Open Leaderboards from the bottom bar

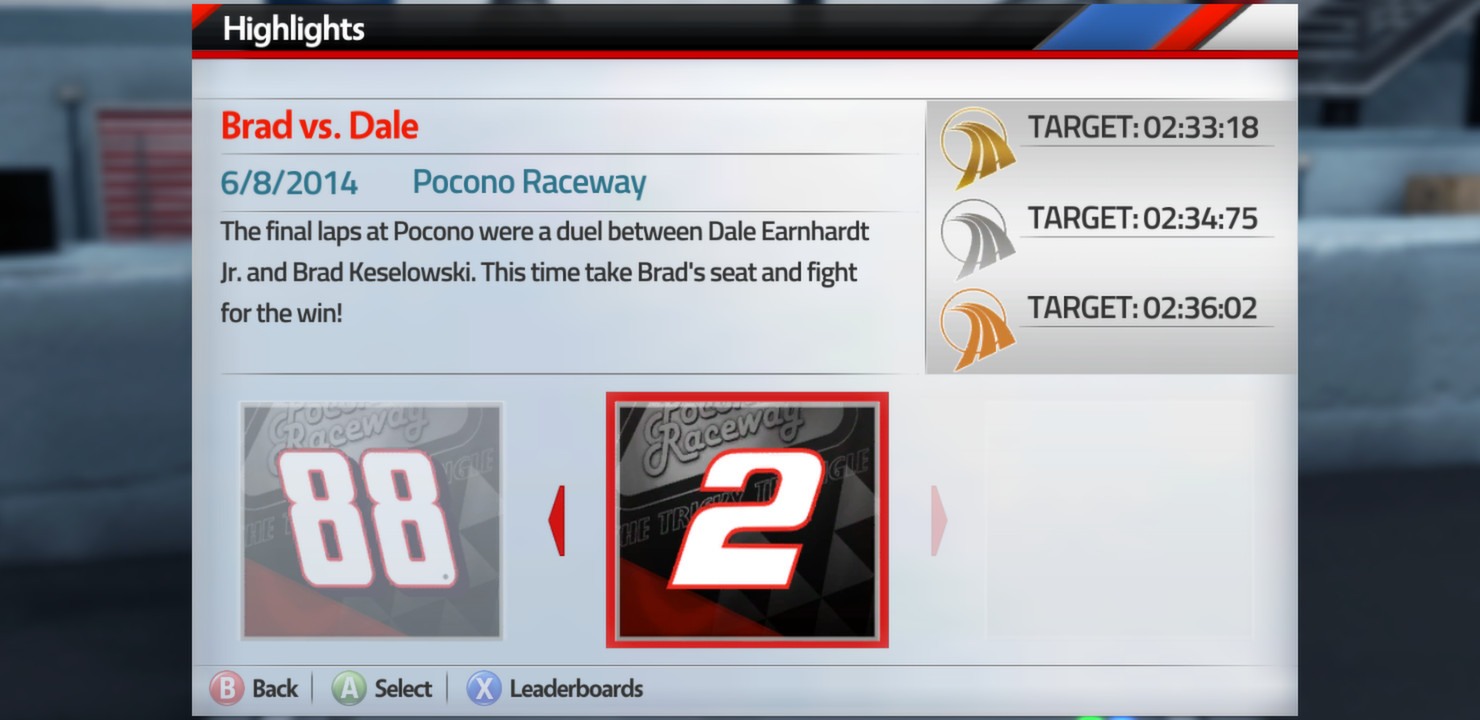coord(576,689)
